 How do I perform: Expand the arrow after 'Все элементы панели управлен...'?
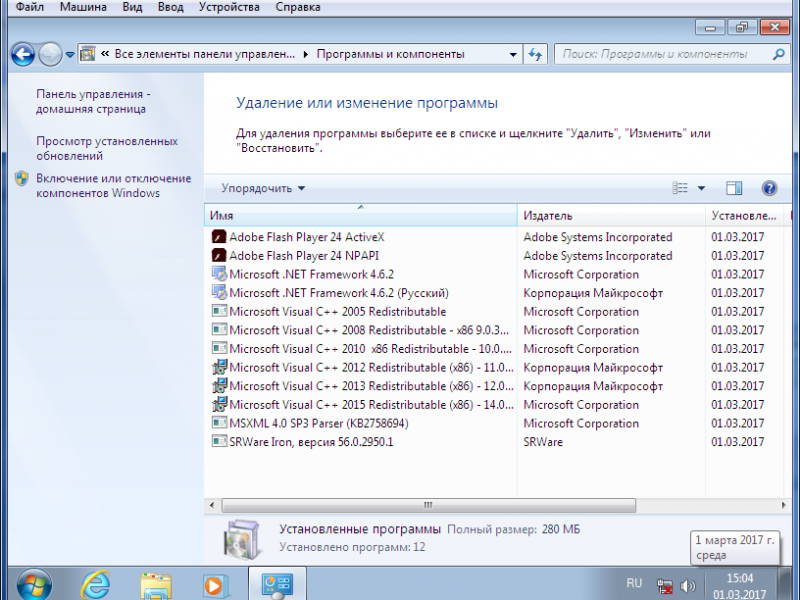pos(306,54)
